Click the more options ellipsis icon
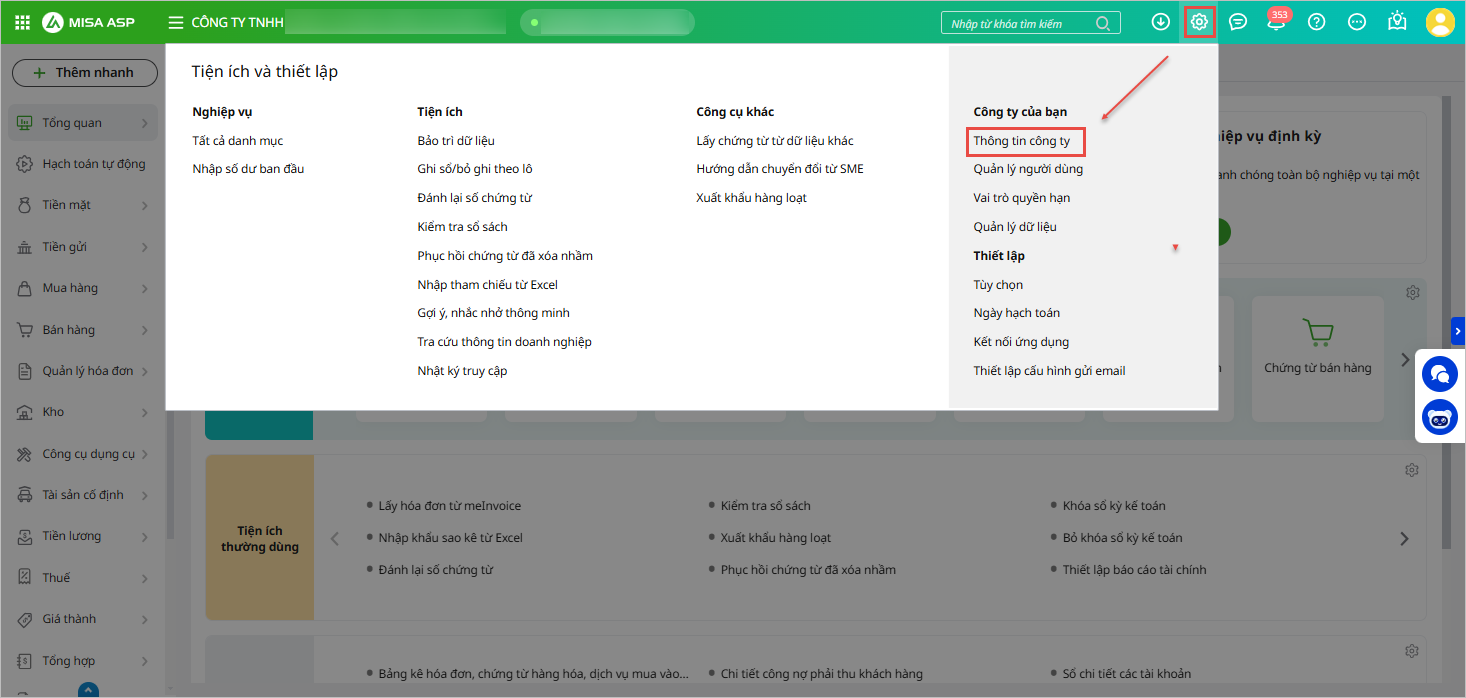Viewport: 1466px width, 698px height. point(1357,22)
